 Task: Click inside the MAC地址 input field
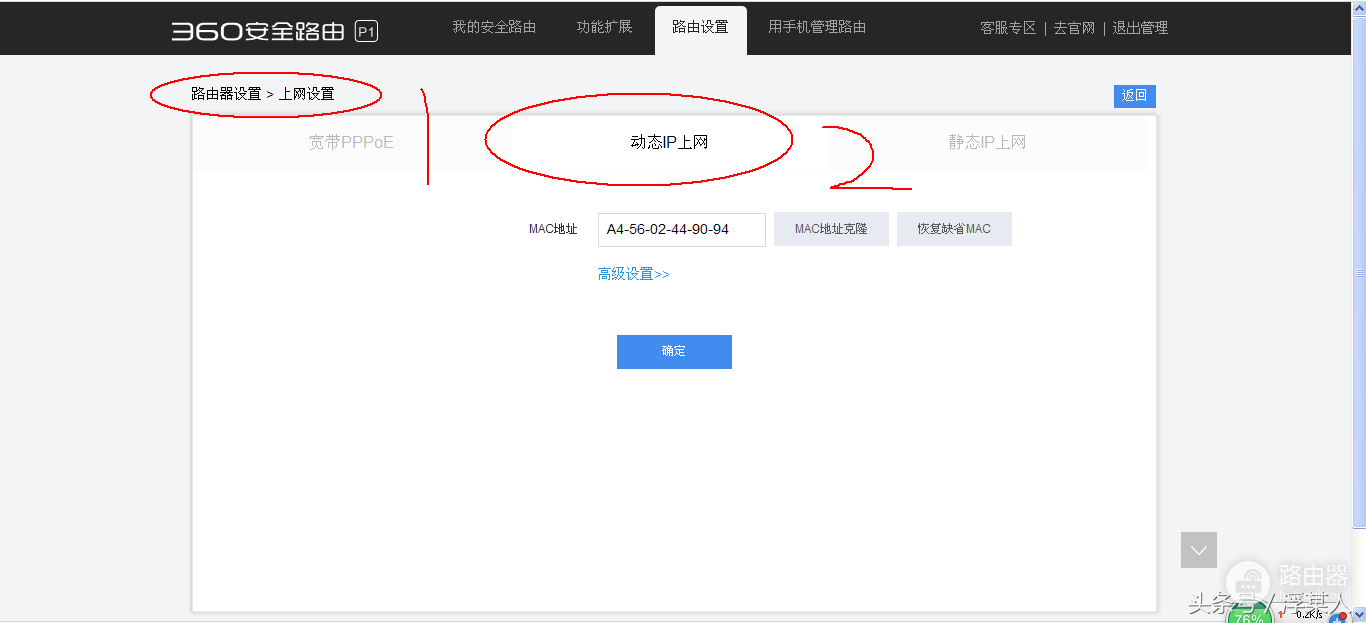(681, 229)
